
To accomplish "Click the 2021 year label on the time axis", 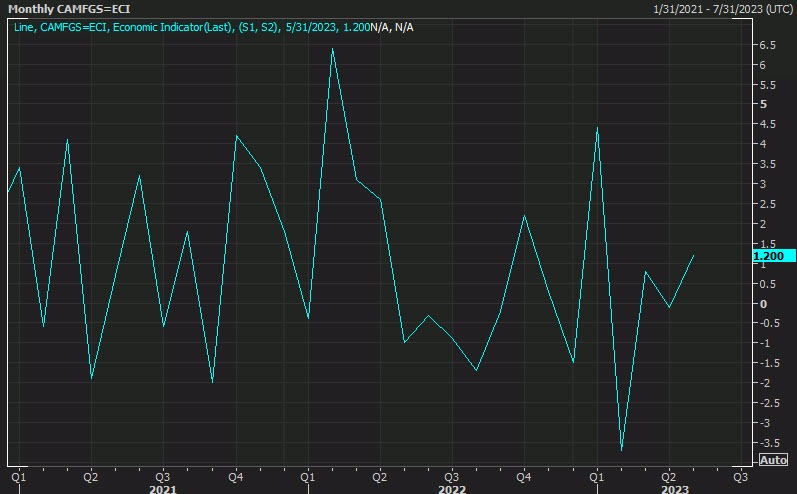I will point(163,489).
